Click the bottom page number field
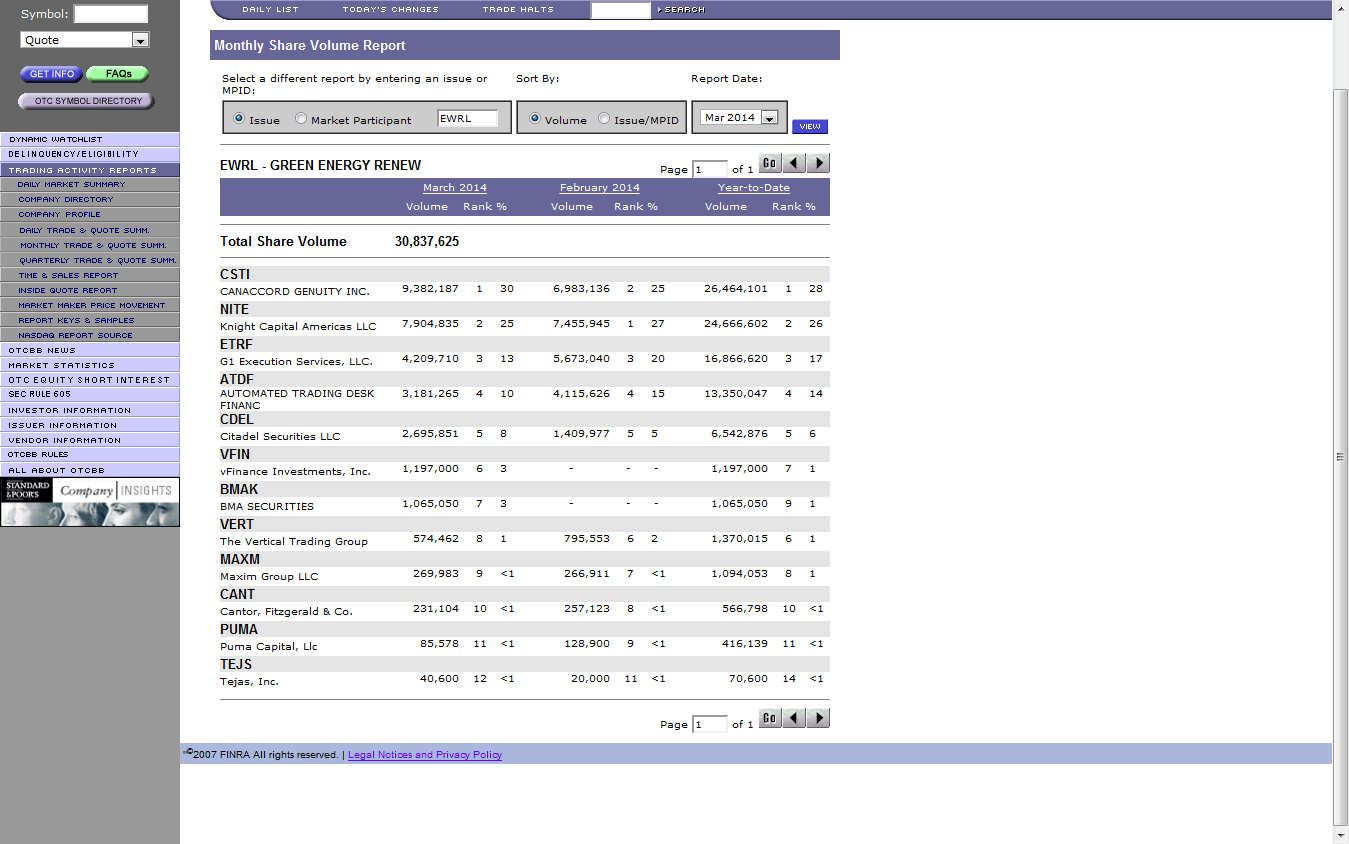 point(710,724)
